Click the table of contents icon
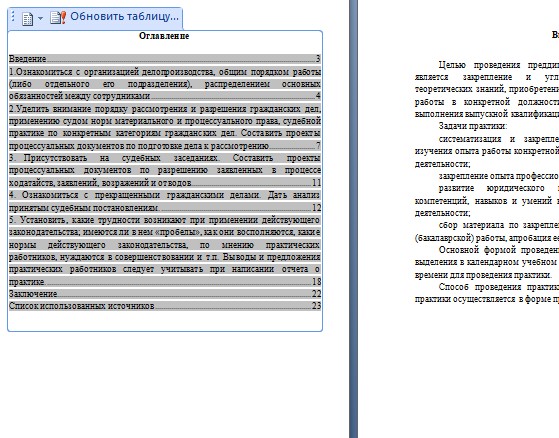 pos(27,18)
